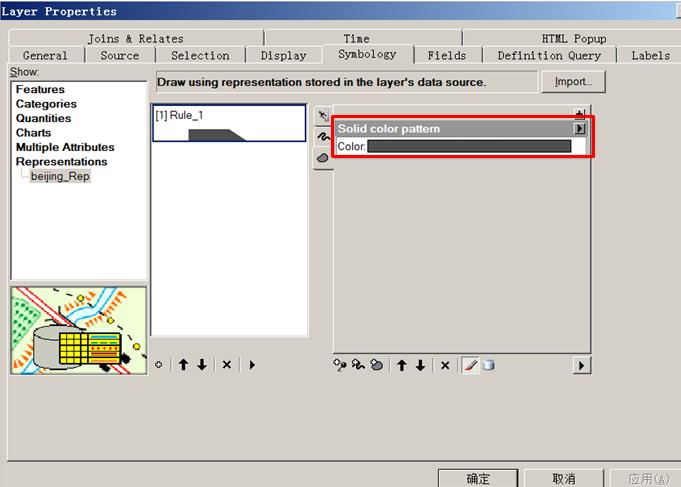
Task: Cancel with the 取消 button
Action: [564, 478]
